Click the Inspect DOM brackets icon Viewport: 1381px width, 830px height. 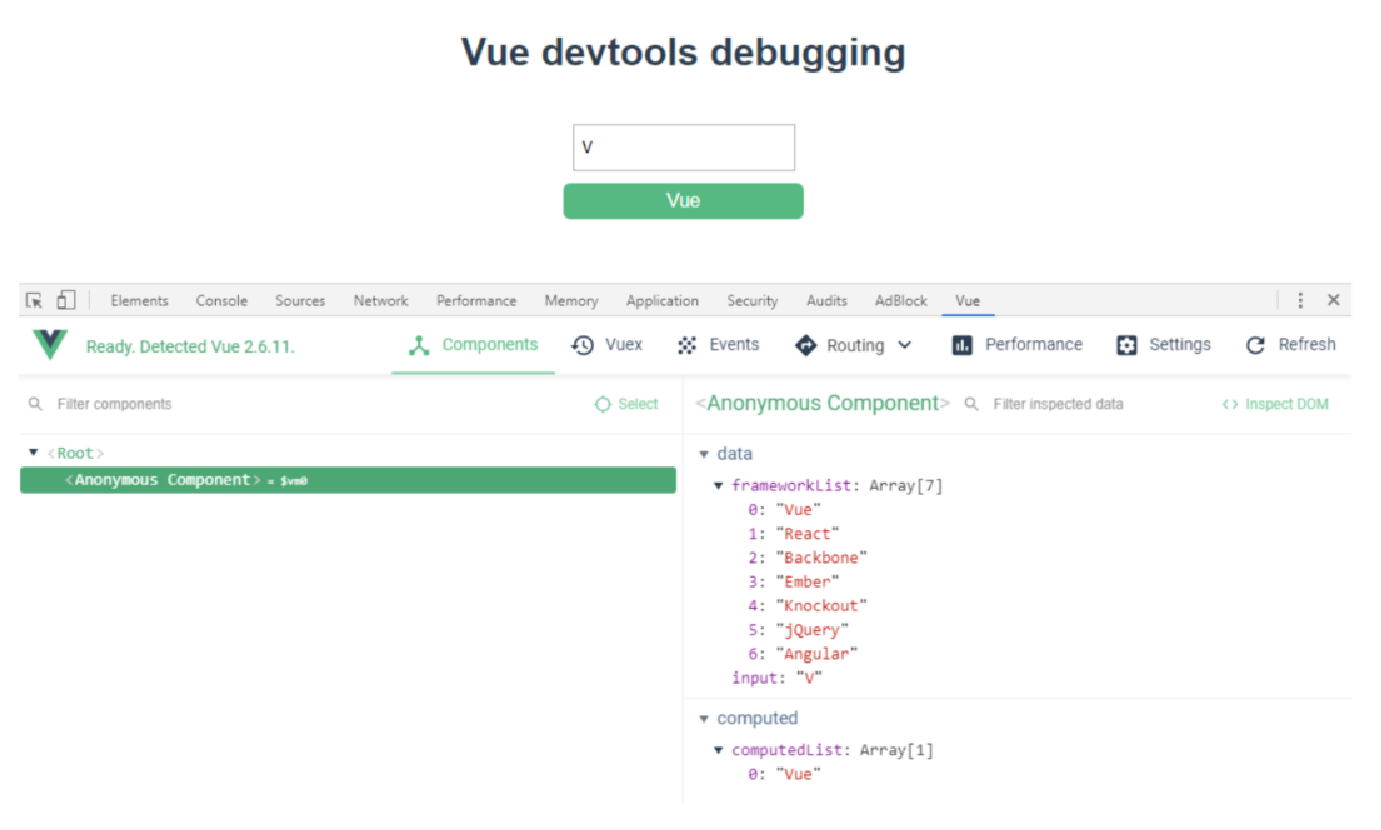(x=1230, y=404)
